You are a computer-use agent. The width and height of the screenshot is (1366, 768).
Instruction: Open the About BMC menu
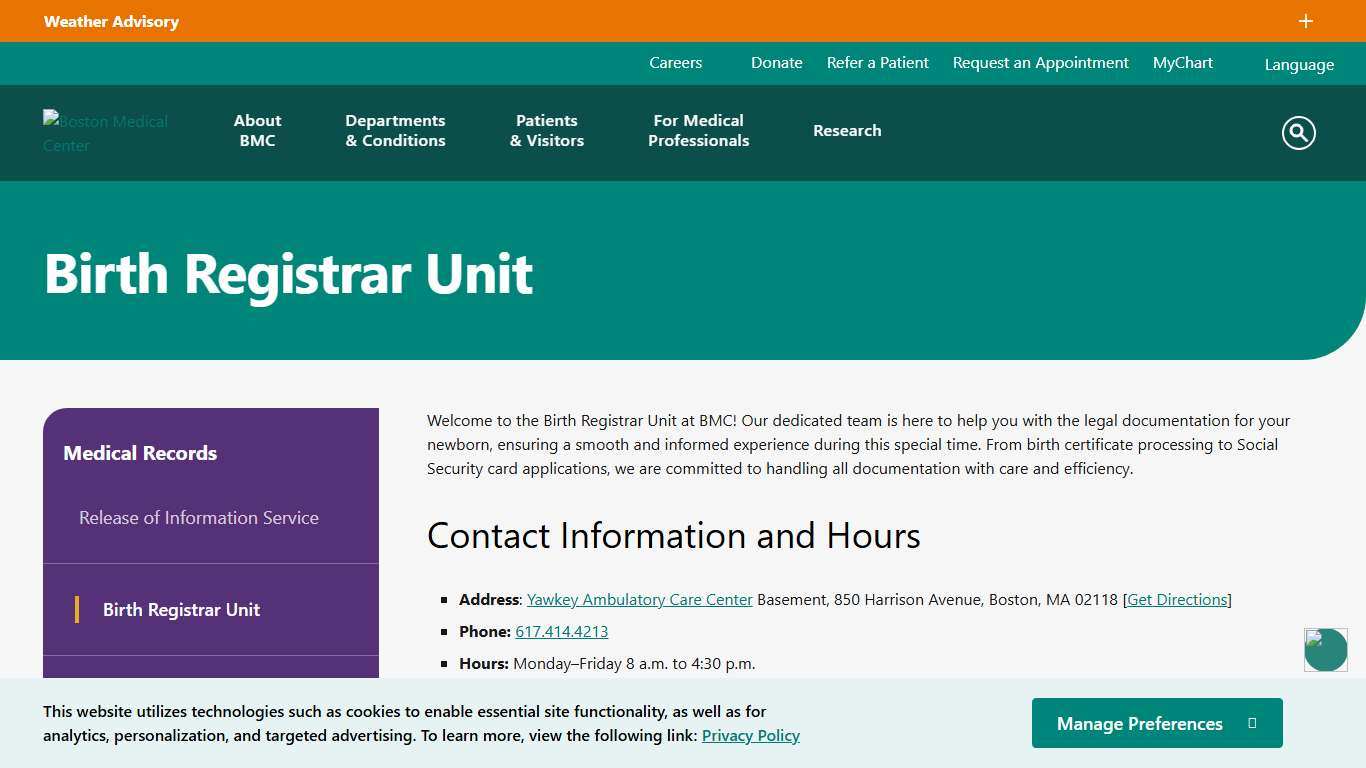point(257,131)
